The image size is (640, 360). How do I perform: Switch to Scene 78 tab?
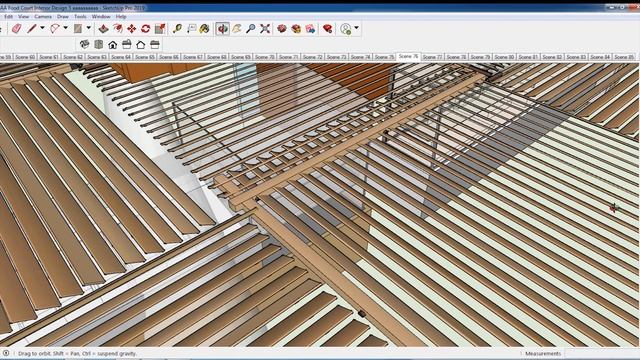(x=456, y=57)
